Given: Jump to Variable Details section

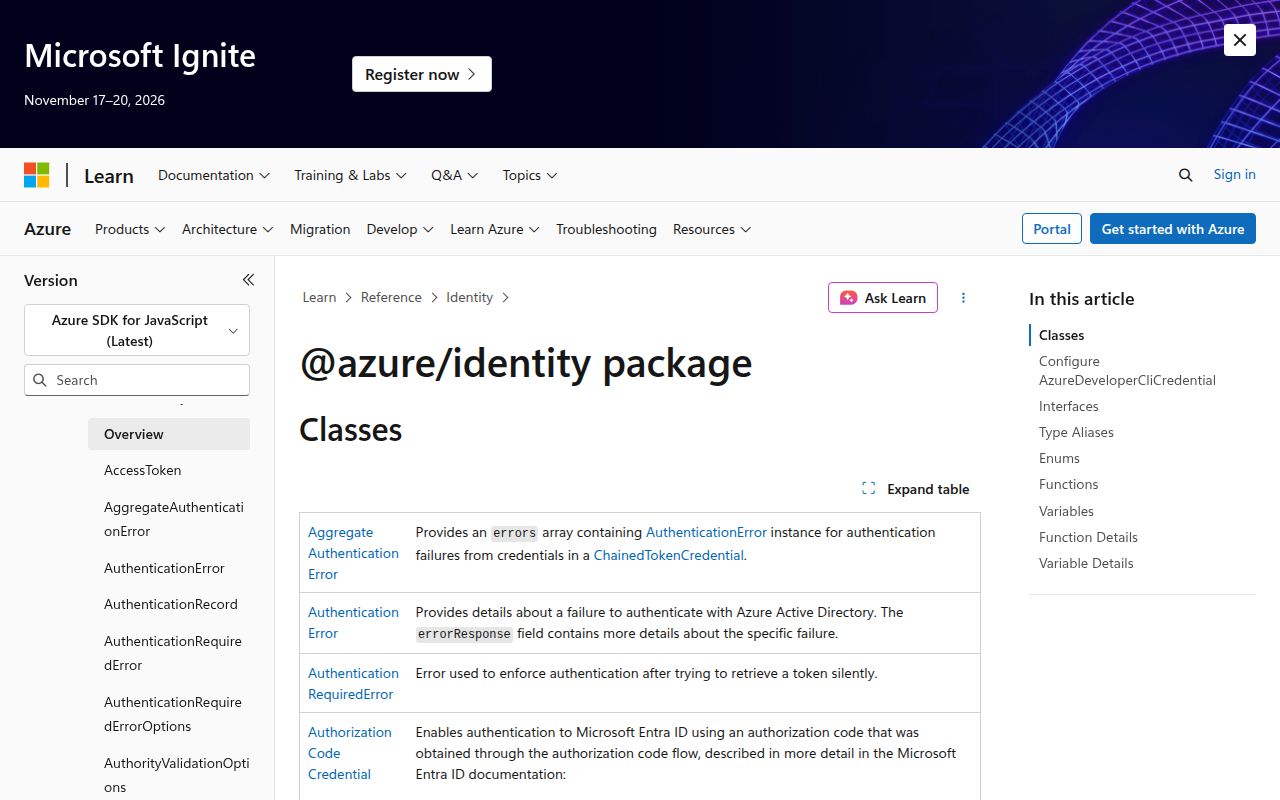Looking at the screenshot, I should pyautogui.click(x=1086, y=563).
